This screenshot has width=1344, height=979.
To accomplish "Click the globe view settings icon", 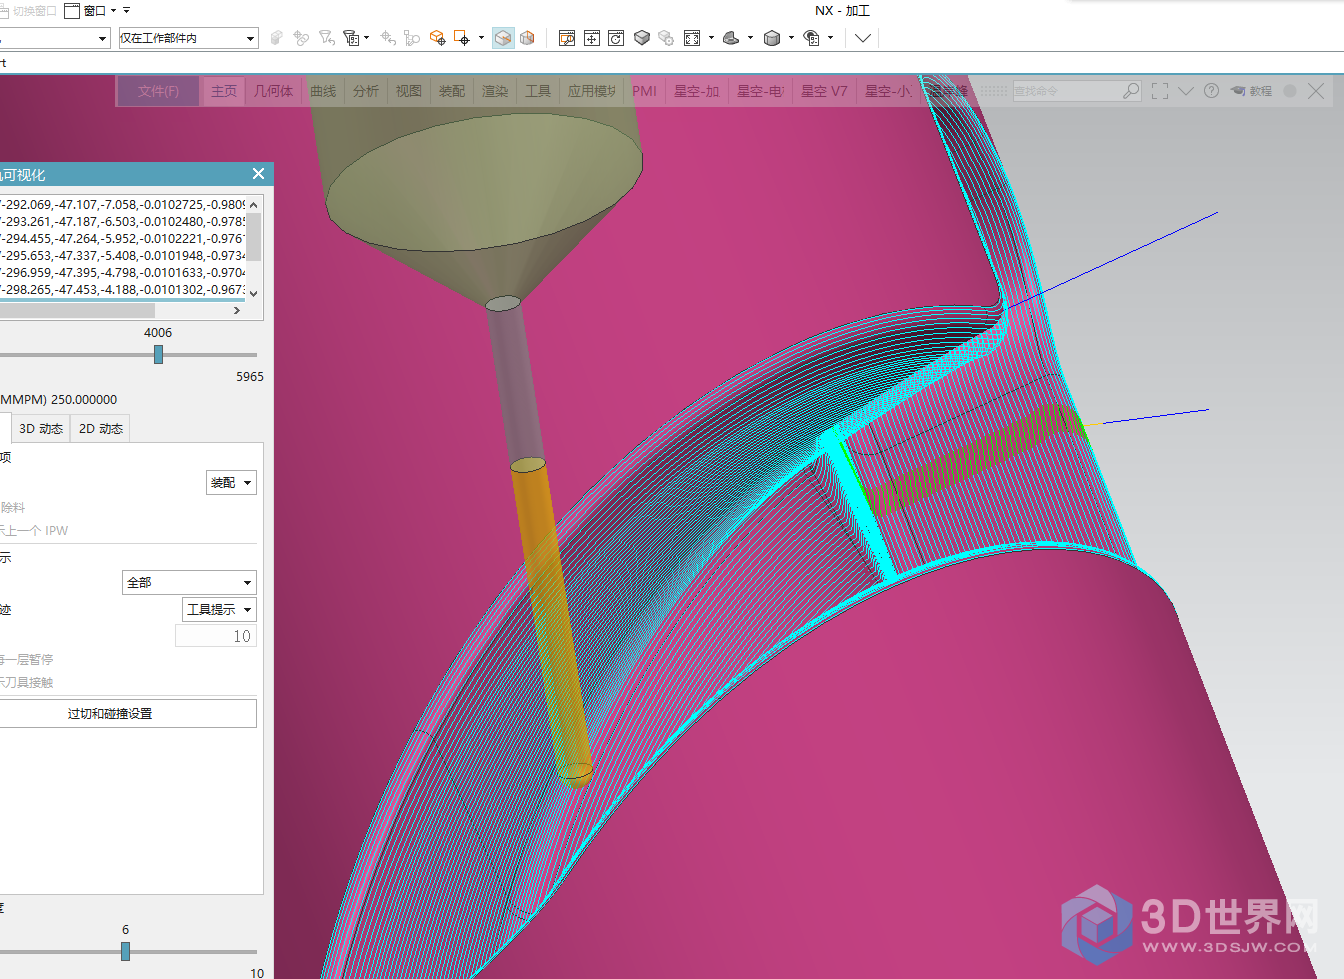I will [x=812, y=38].
